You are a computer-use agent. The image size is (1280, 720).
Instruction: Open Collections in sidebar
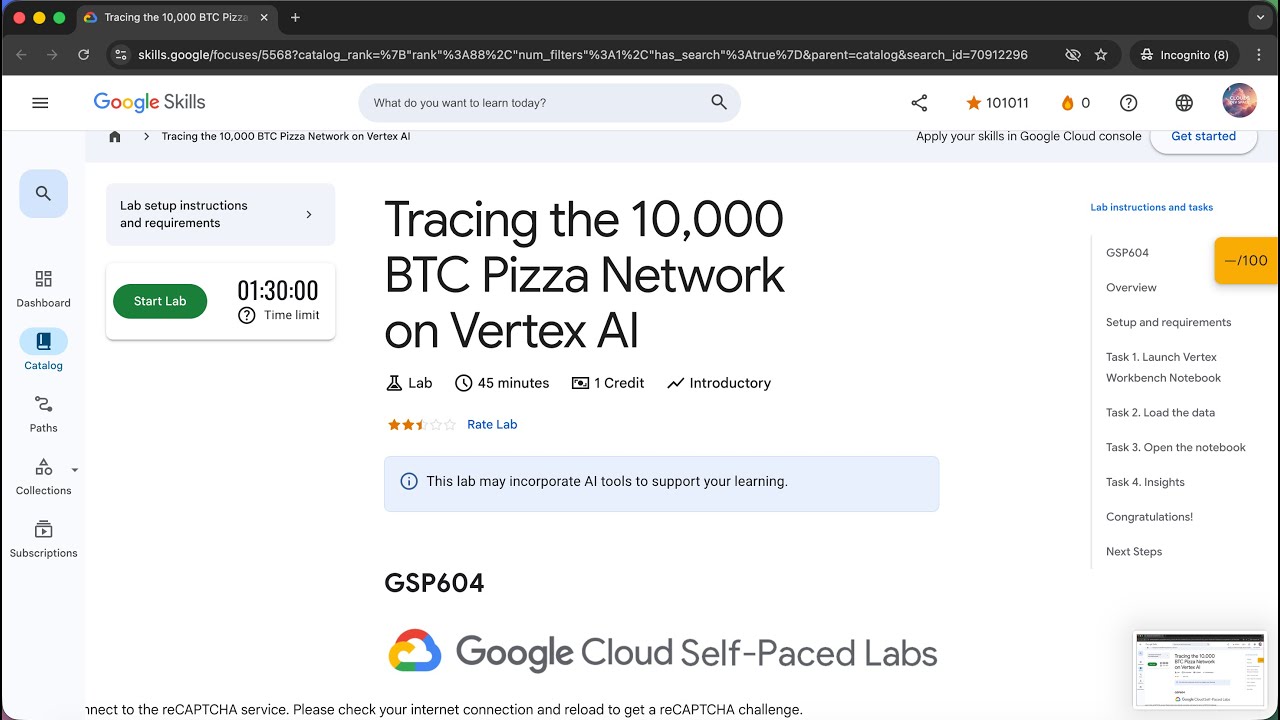(43, 477)
